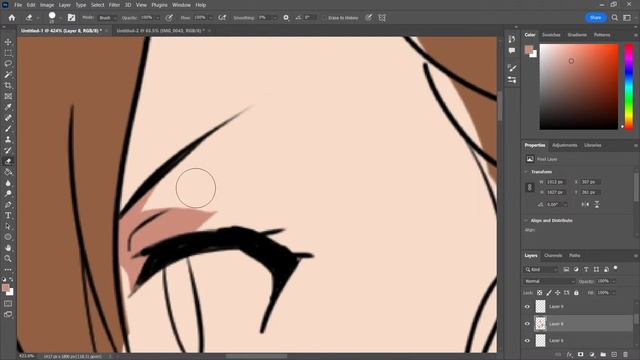640x360 pixels.
Task: Hide the topmost visible layer via eye icon
Action: pos(527,307)
